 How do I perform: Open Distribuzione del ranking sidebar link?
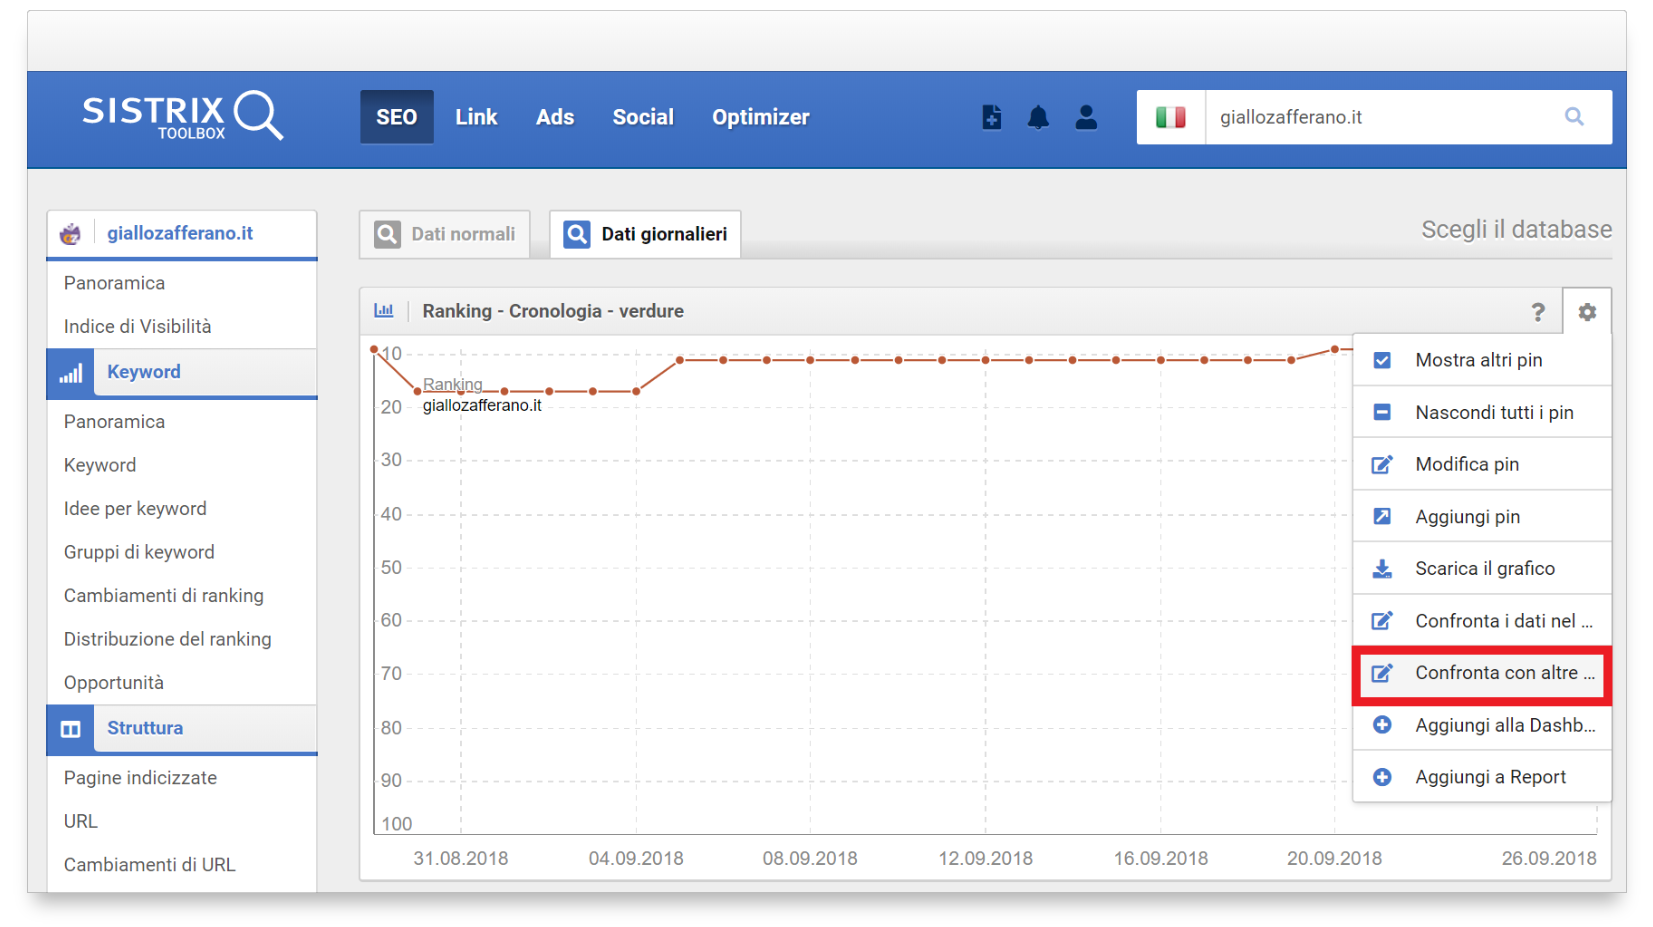click(167, 639)
